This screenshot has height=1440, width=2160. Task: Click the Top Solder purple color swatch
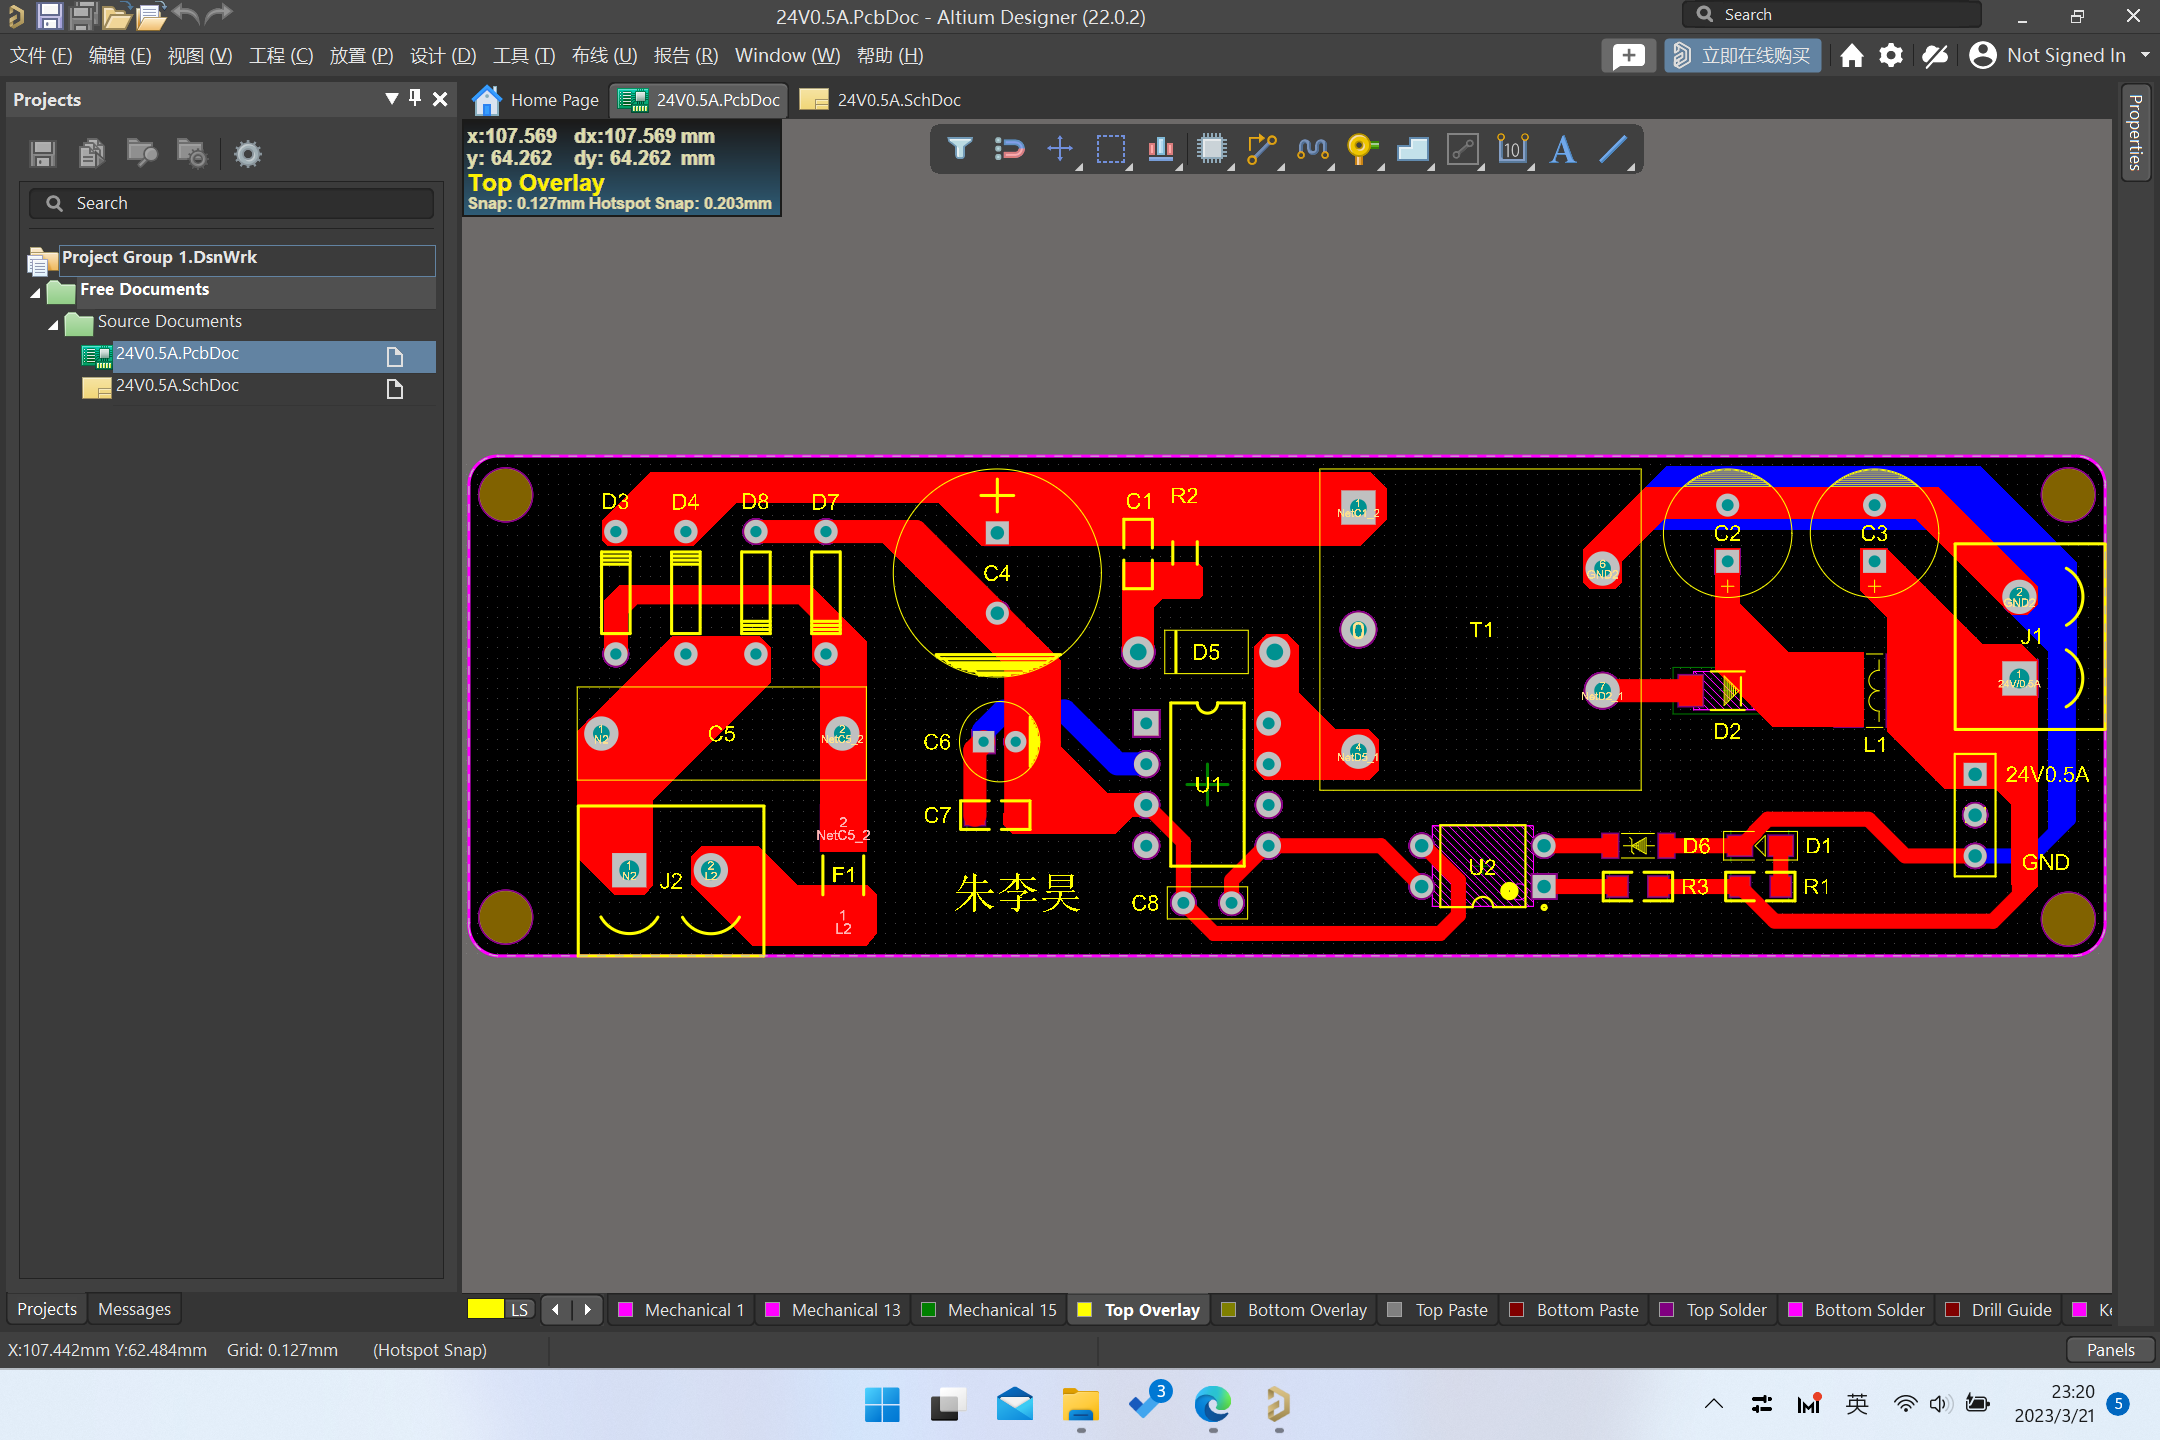[x=1667, y=1309]
